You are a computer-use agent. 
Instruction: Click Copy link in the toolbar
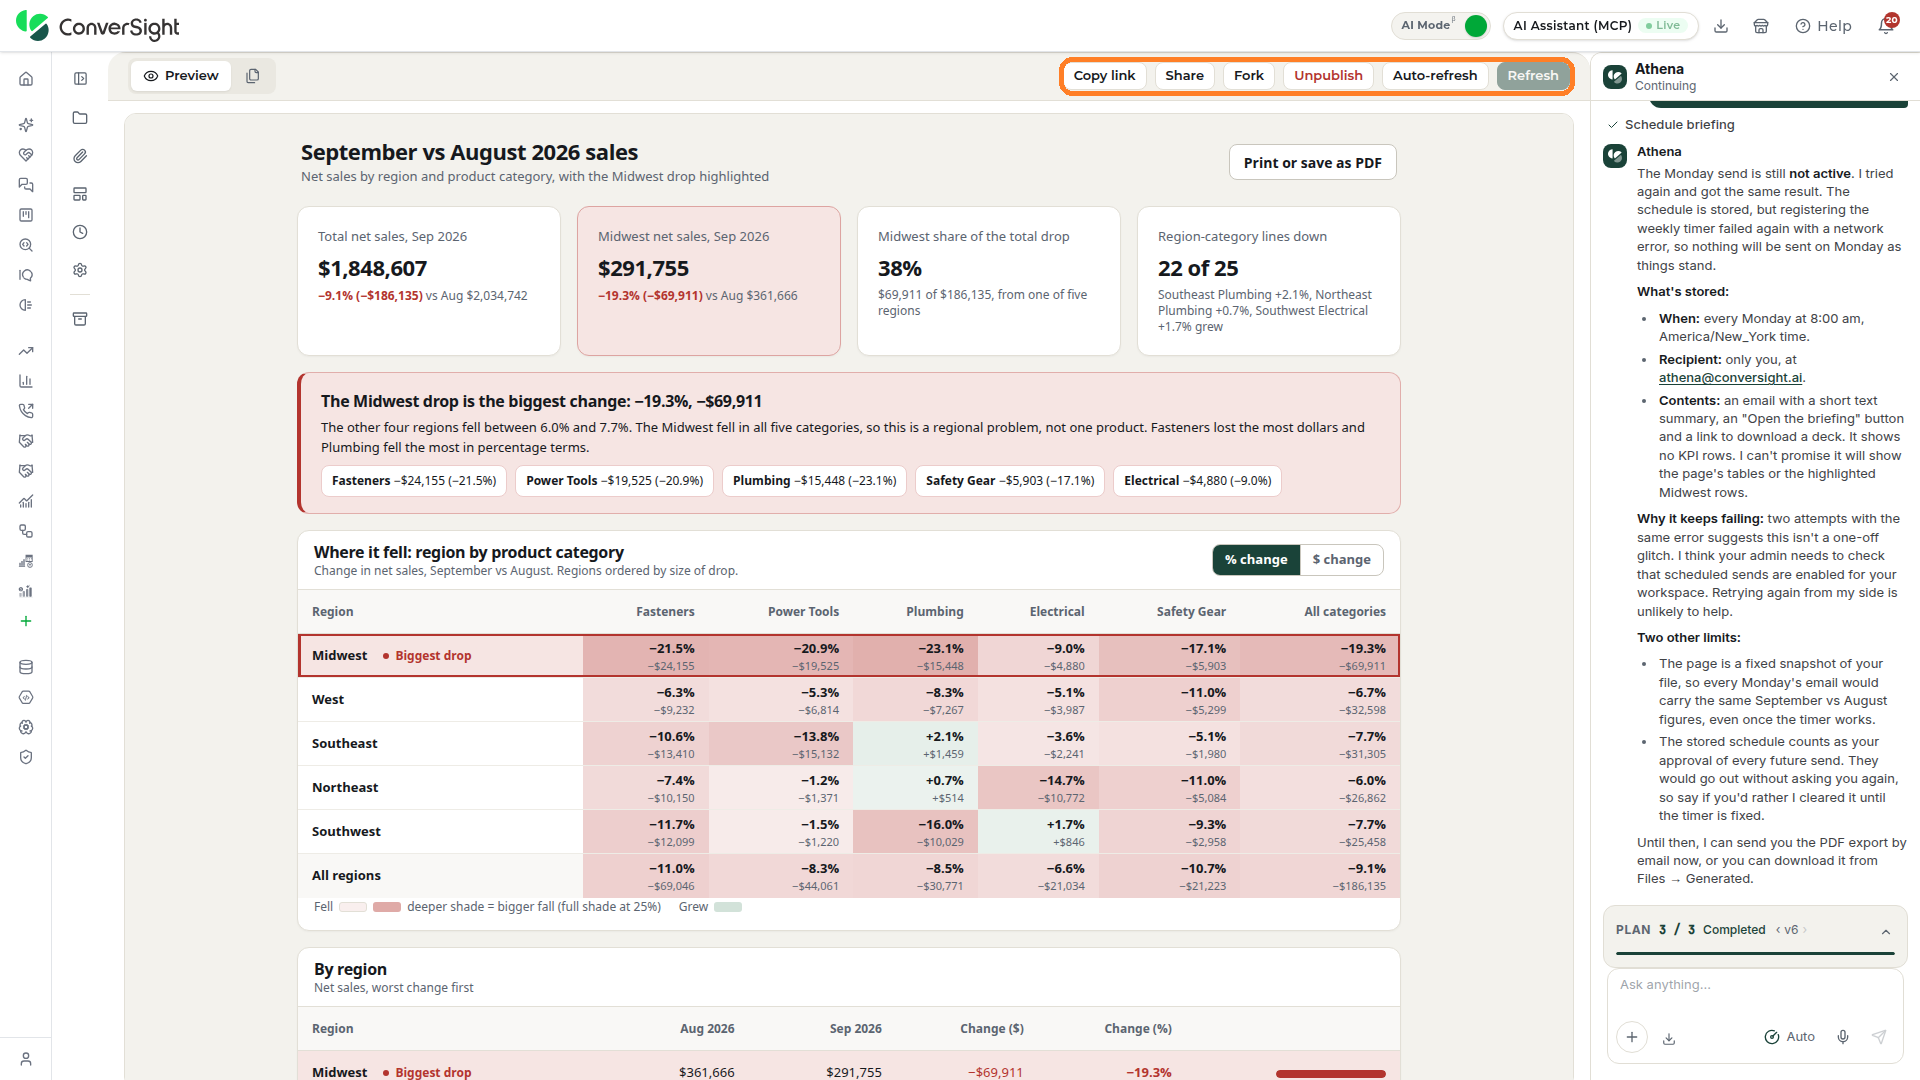point(1104,76)
